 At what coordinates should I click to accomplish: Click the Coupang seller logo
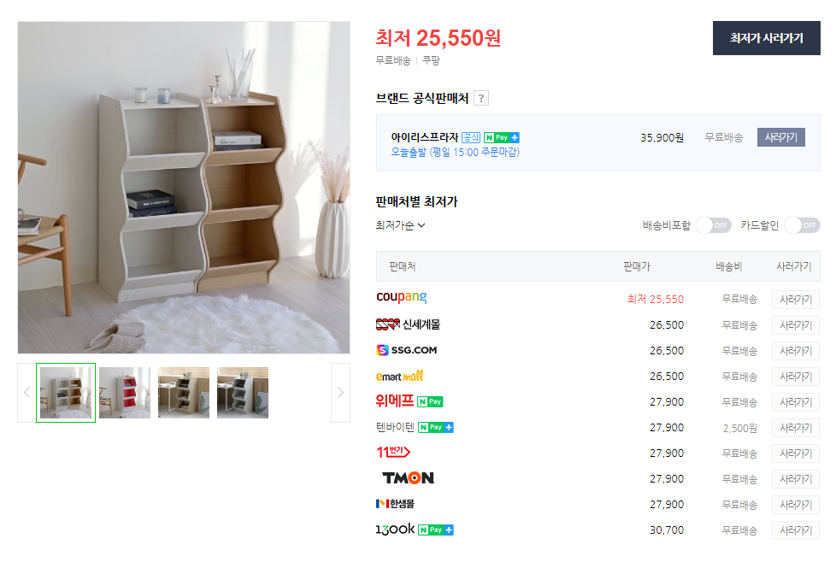pos(401,297)
